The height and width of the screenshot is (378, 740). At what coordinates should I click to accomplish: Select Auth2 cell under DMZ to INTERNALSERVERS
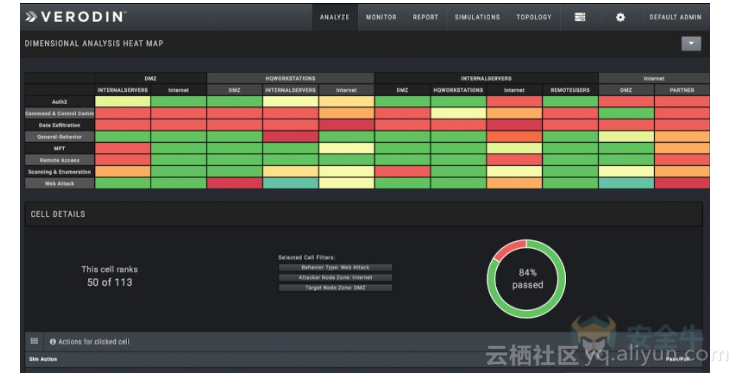click(123, 101)
